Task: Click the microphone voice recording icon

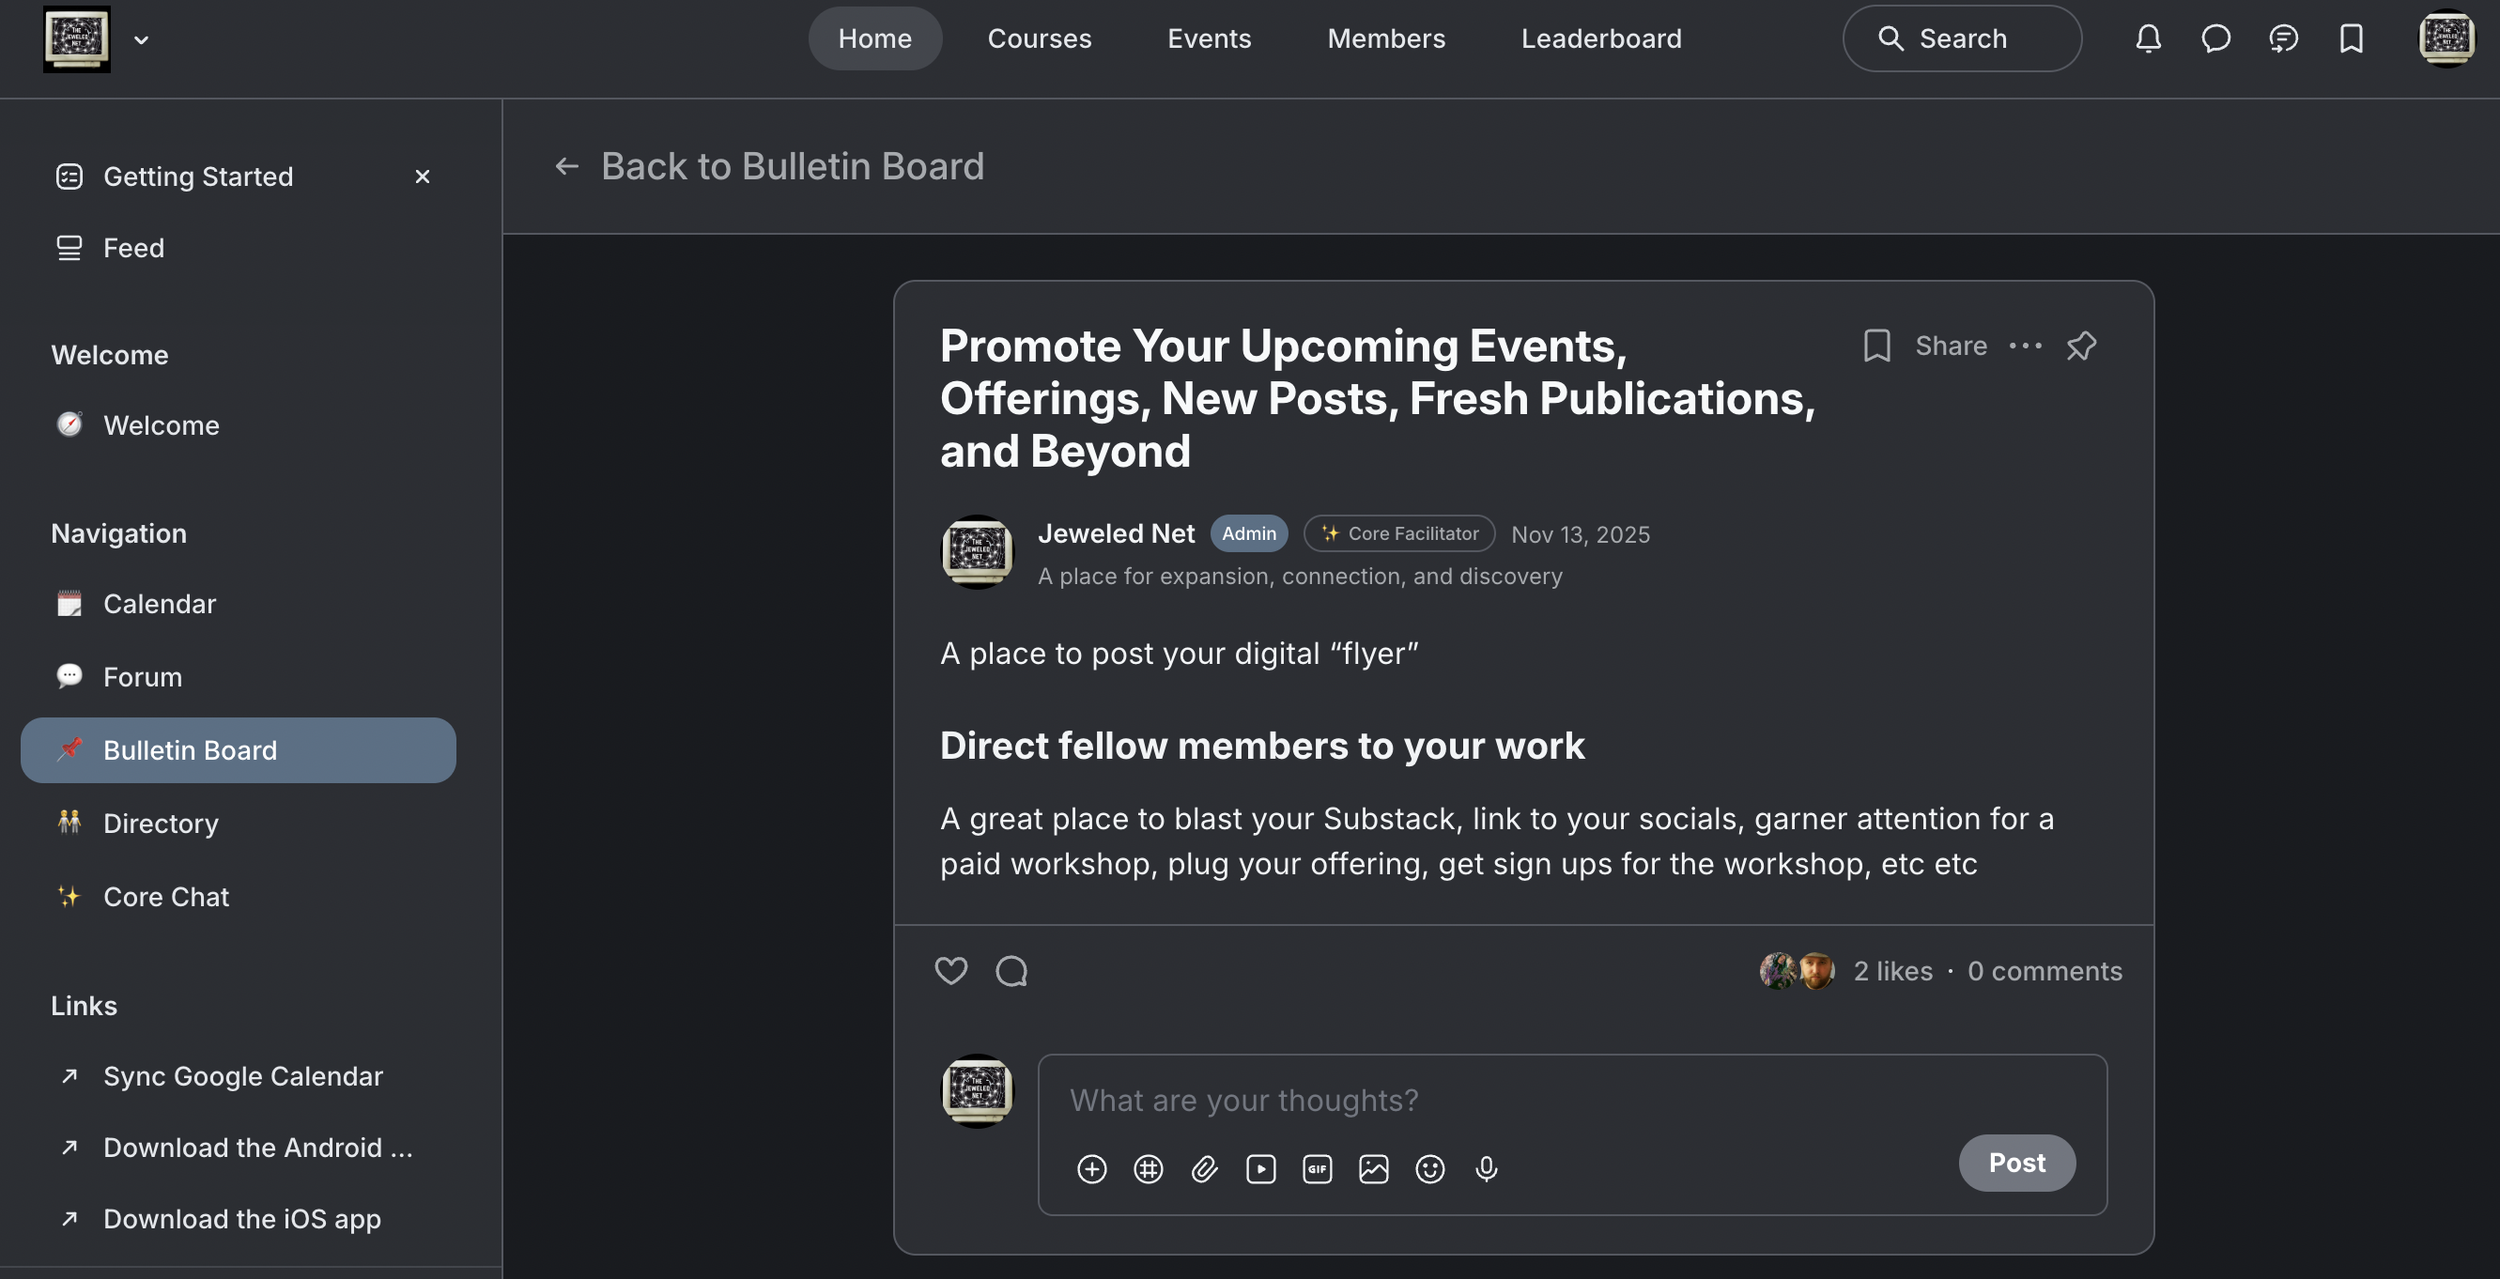Action: [x=1486, y=1169]
